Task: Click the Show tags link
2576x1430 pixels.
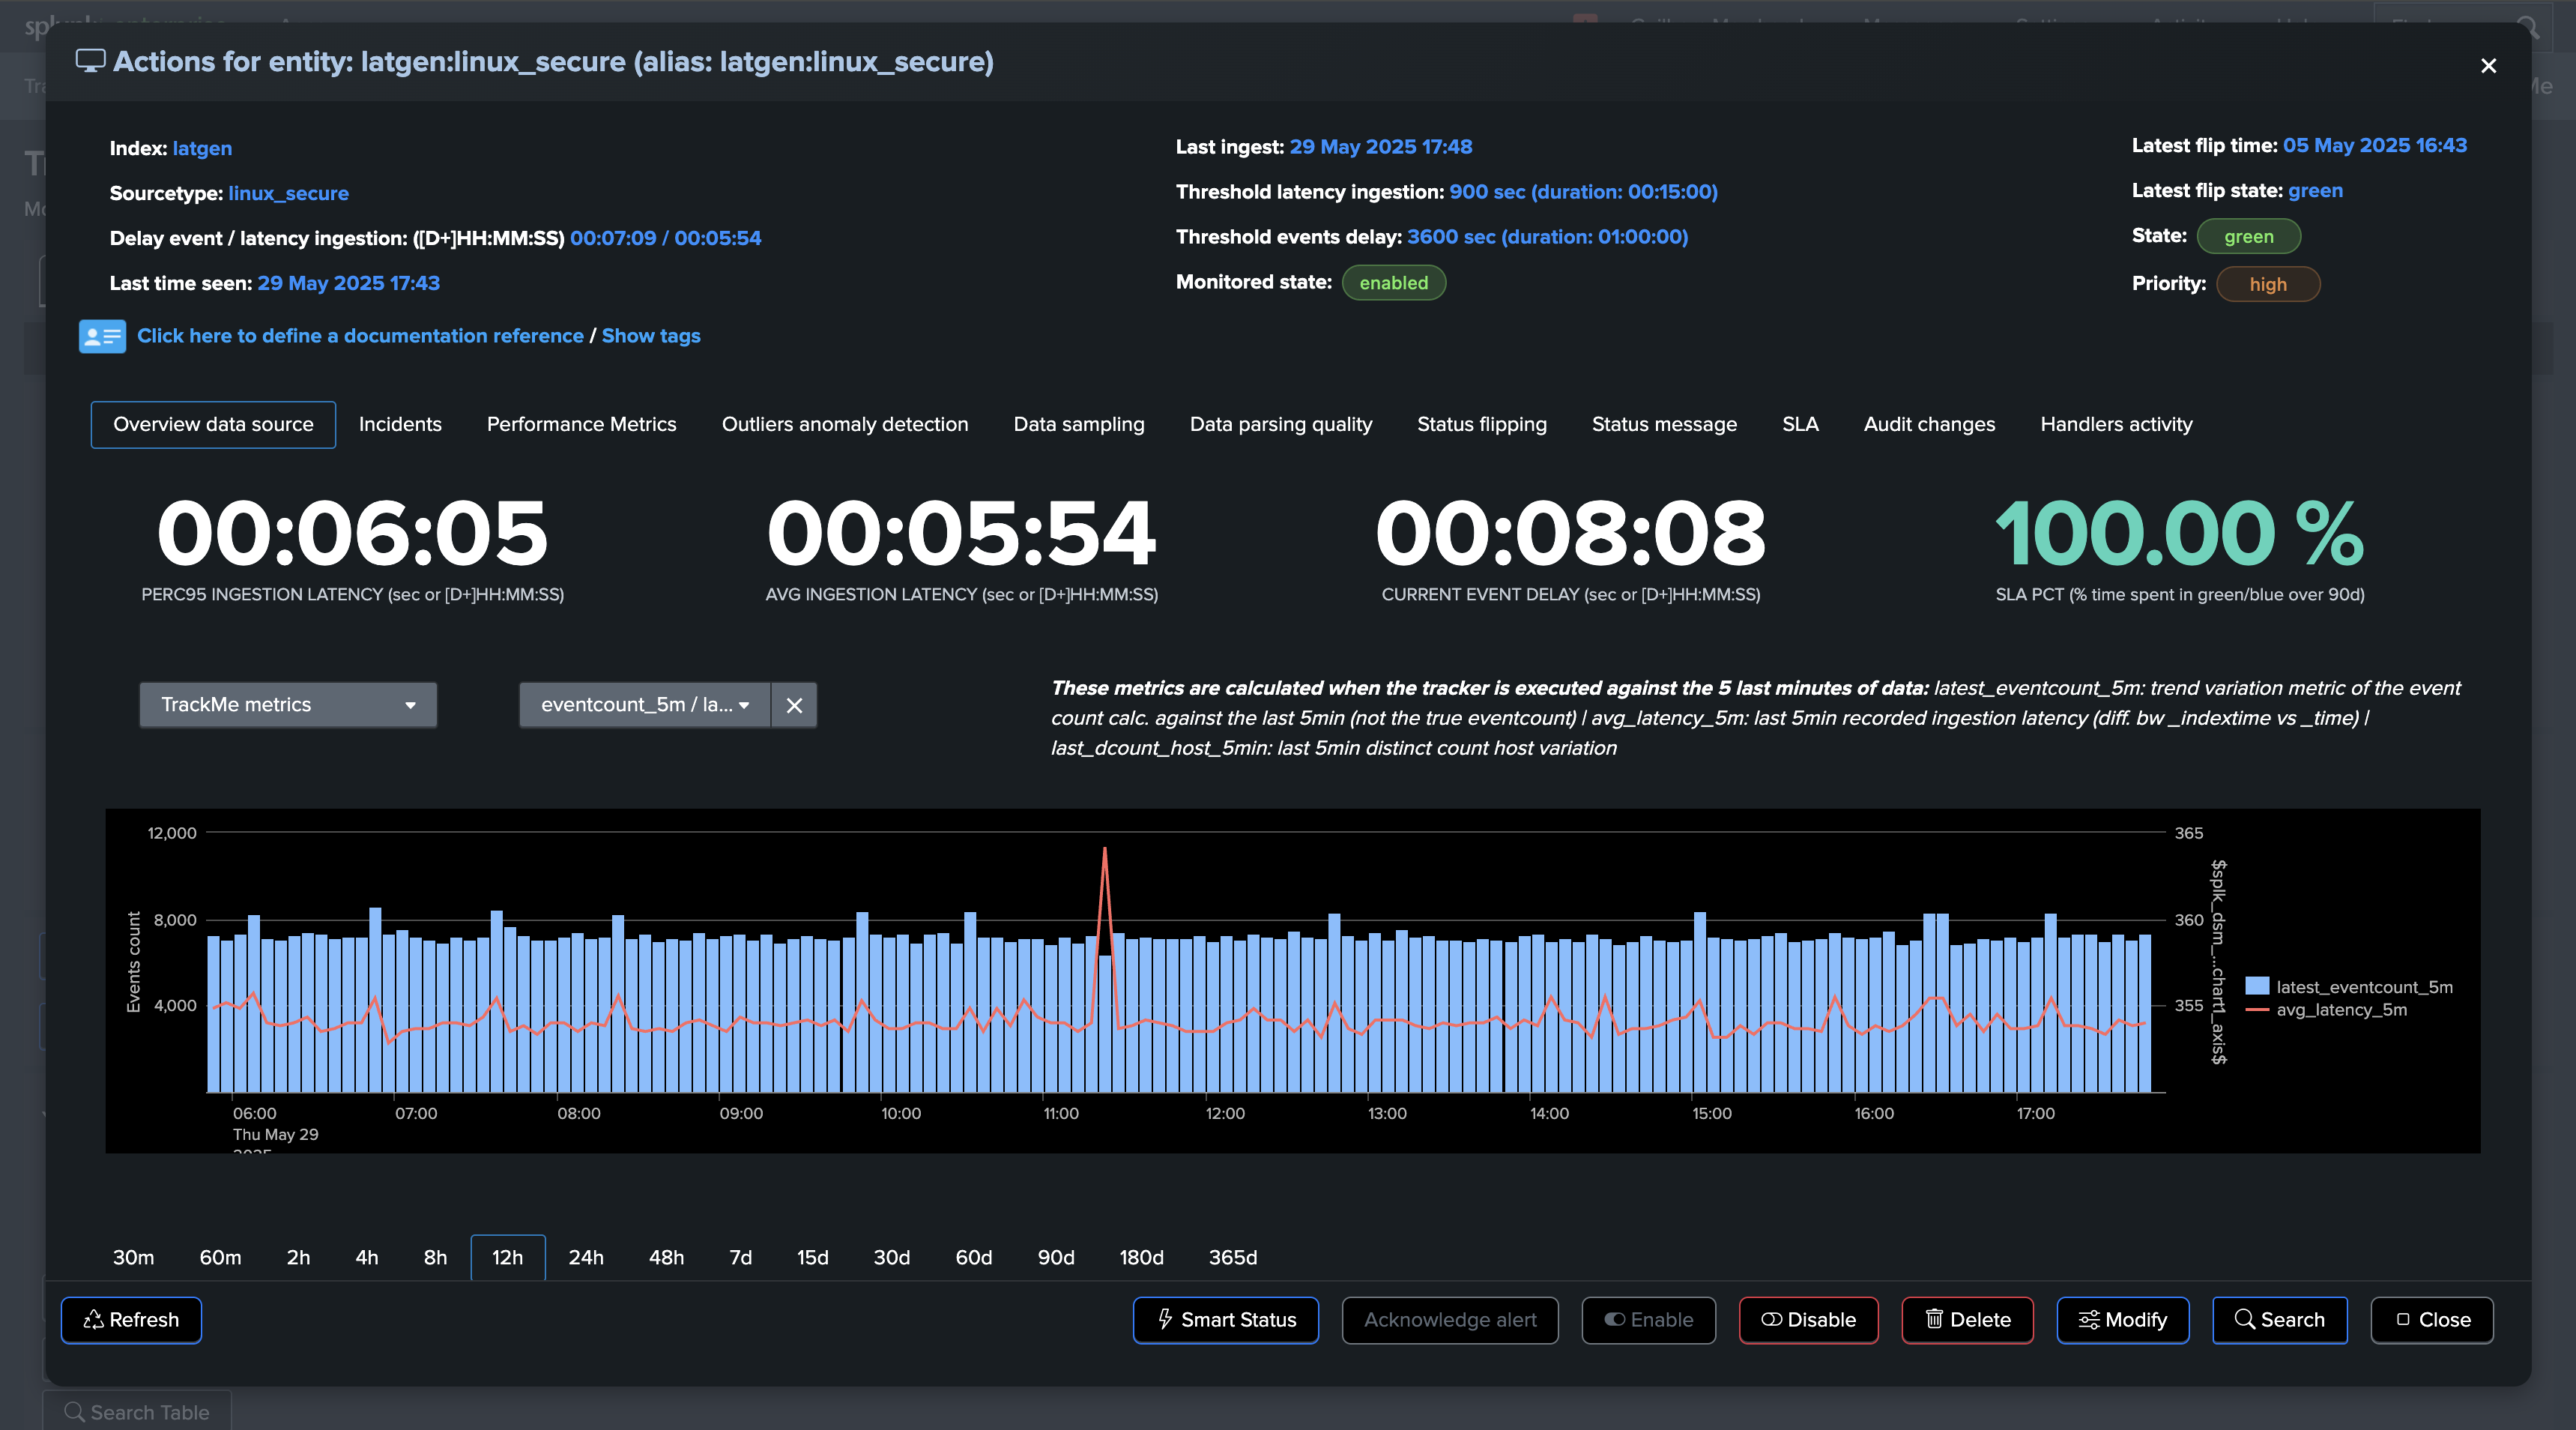Action: (651, 336)
